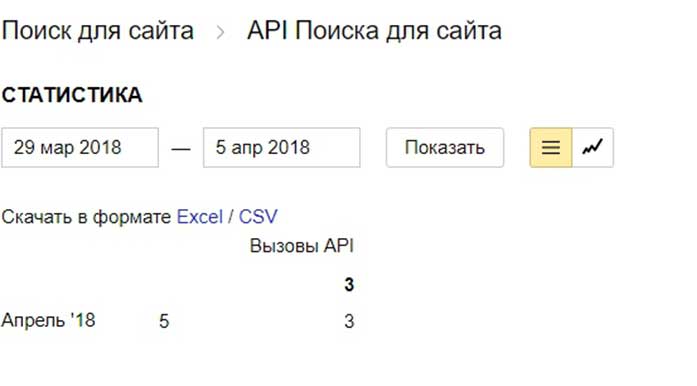697x386 pixels.
Task: Click the Скачать в формате label
Action: coord(86,217)
